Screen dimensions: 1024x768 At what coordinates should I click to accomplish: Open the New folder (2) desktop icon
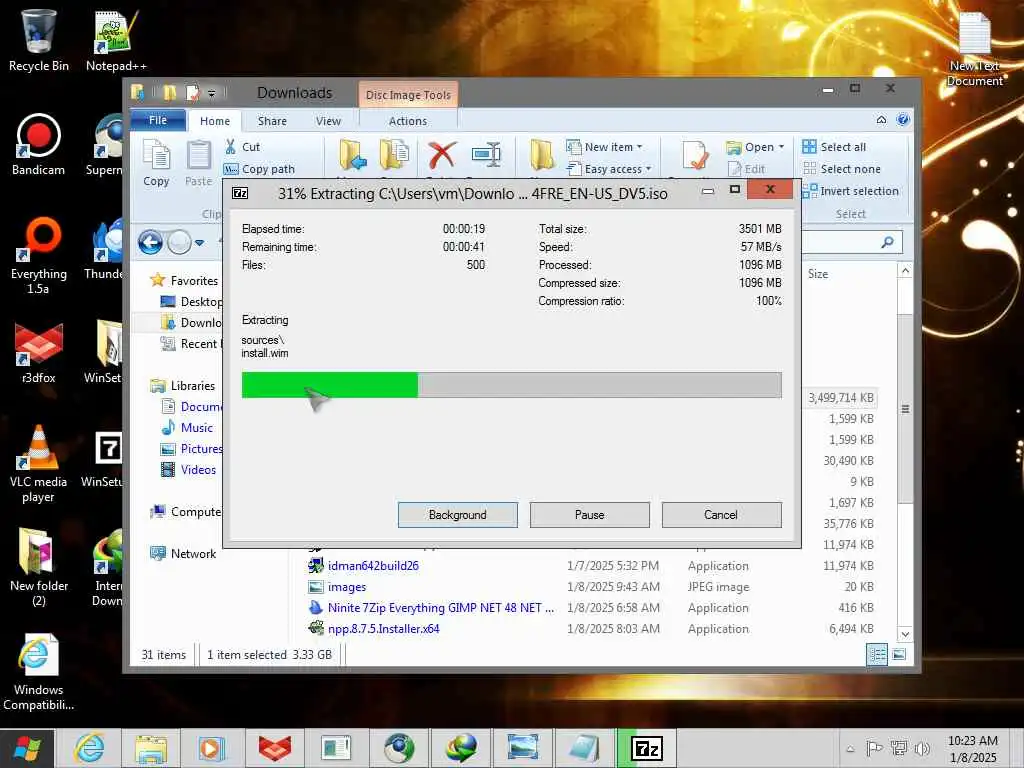pos(39,567)
